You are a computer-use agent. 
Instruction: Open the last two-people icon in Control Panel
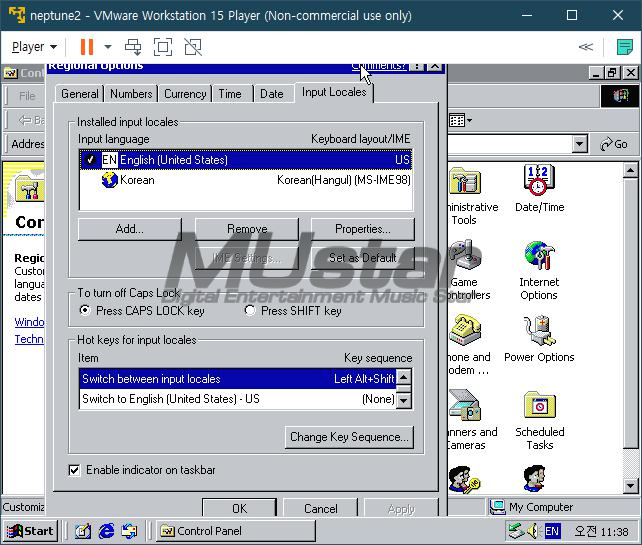[535, 477]
